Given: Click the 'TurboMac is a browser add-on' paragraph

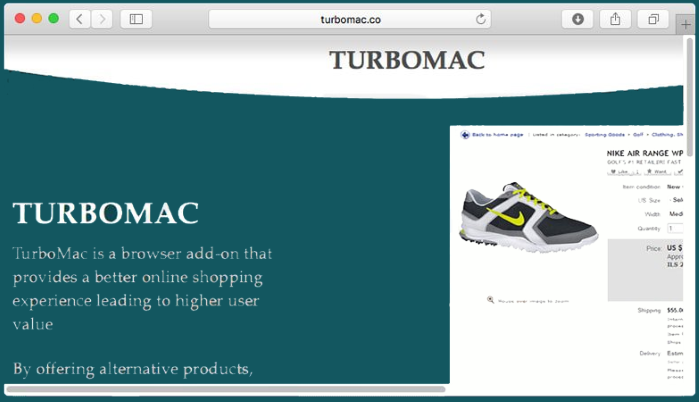Looking at the screenshot, I should pyautogui.click(x=142, y=289).
